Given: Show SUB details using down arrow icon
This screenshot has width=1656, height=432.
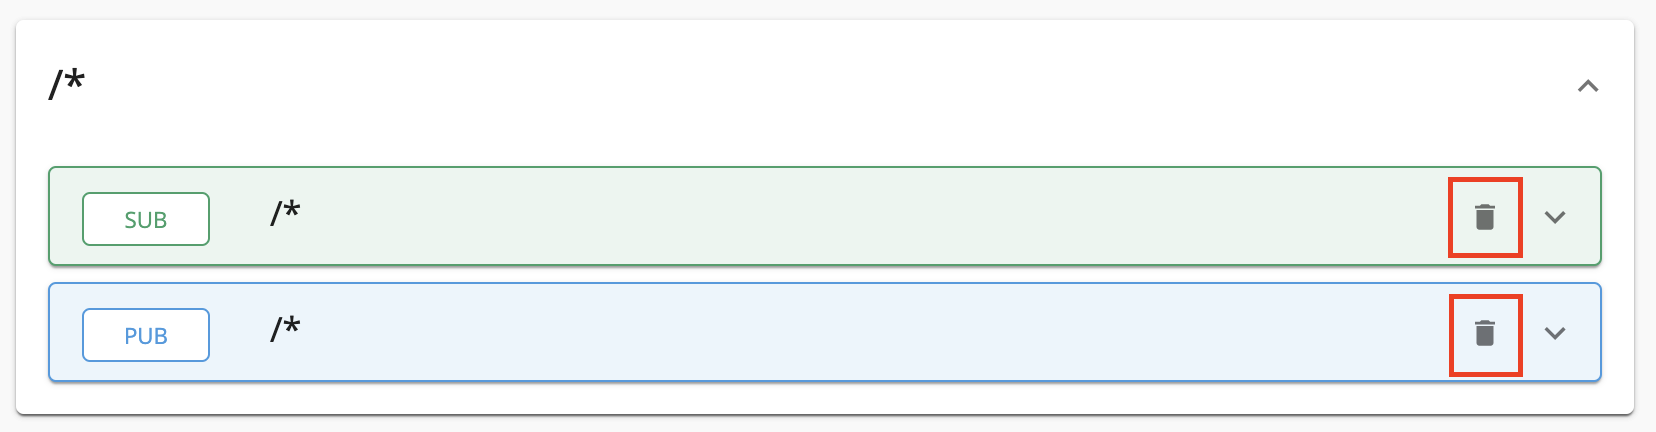Looking at the screenshot, I should click(x=1555, y=217).
